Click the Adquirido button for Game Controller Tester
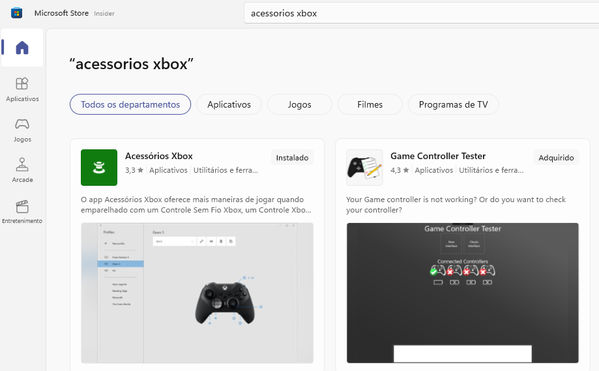The width and height of the screenshot is (599, 371). 556,157
